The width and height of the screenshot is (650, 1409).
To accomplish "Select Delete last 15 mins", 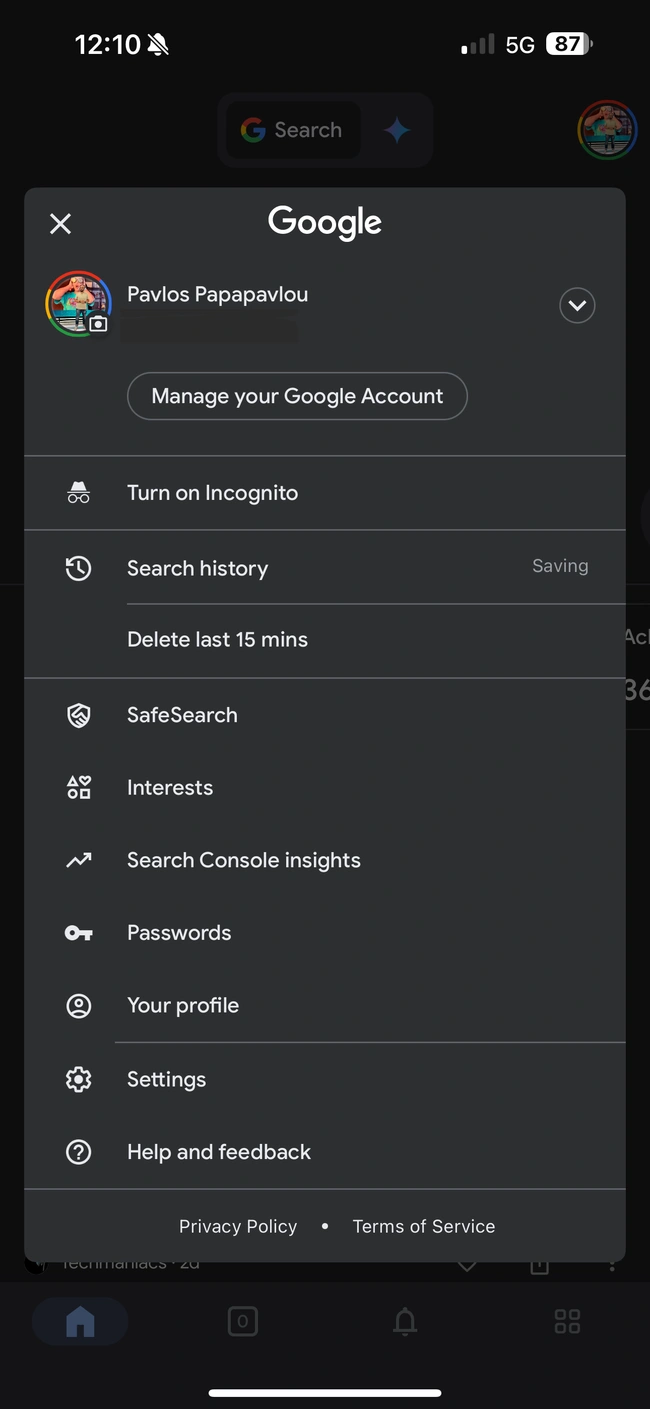I will pos(217,640).
